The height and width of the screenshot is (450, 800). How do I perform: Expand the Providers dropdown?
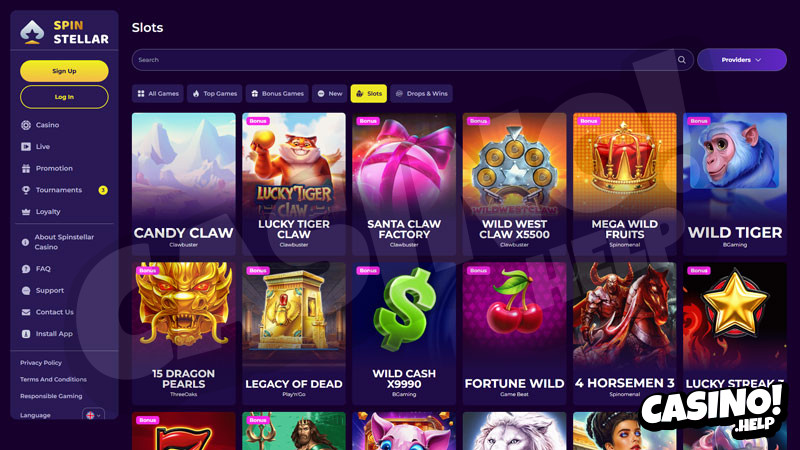[741, 60]
